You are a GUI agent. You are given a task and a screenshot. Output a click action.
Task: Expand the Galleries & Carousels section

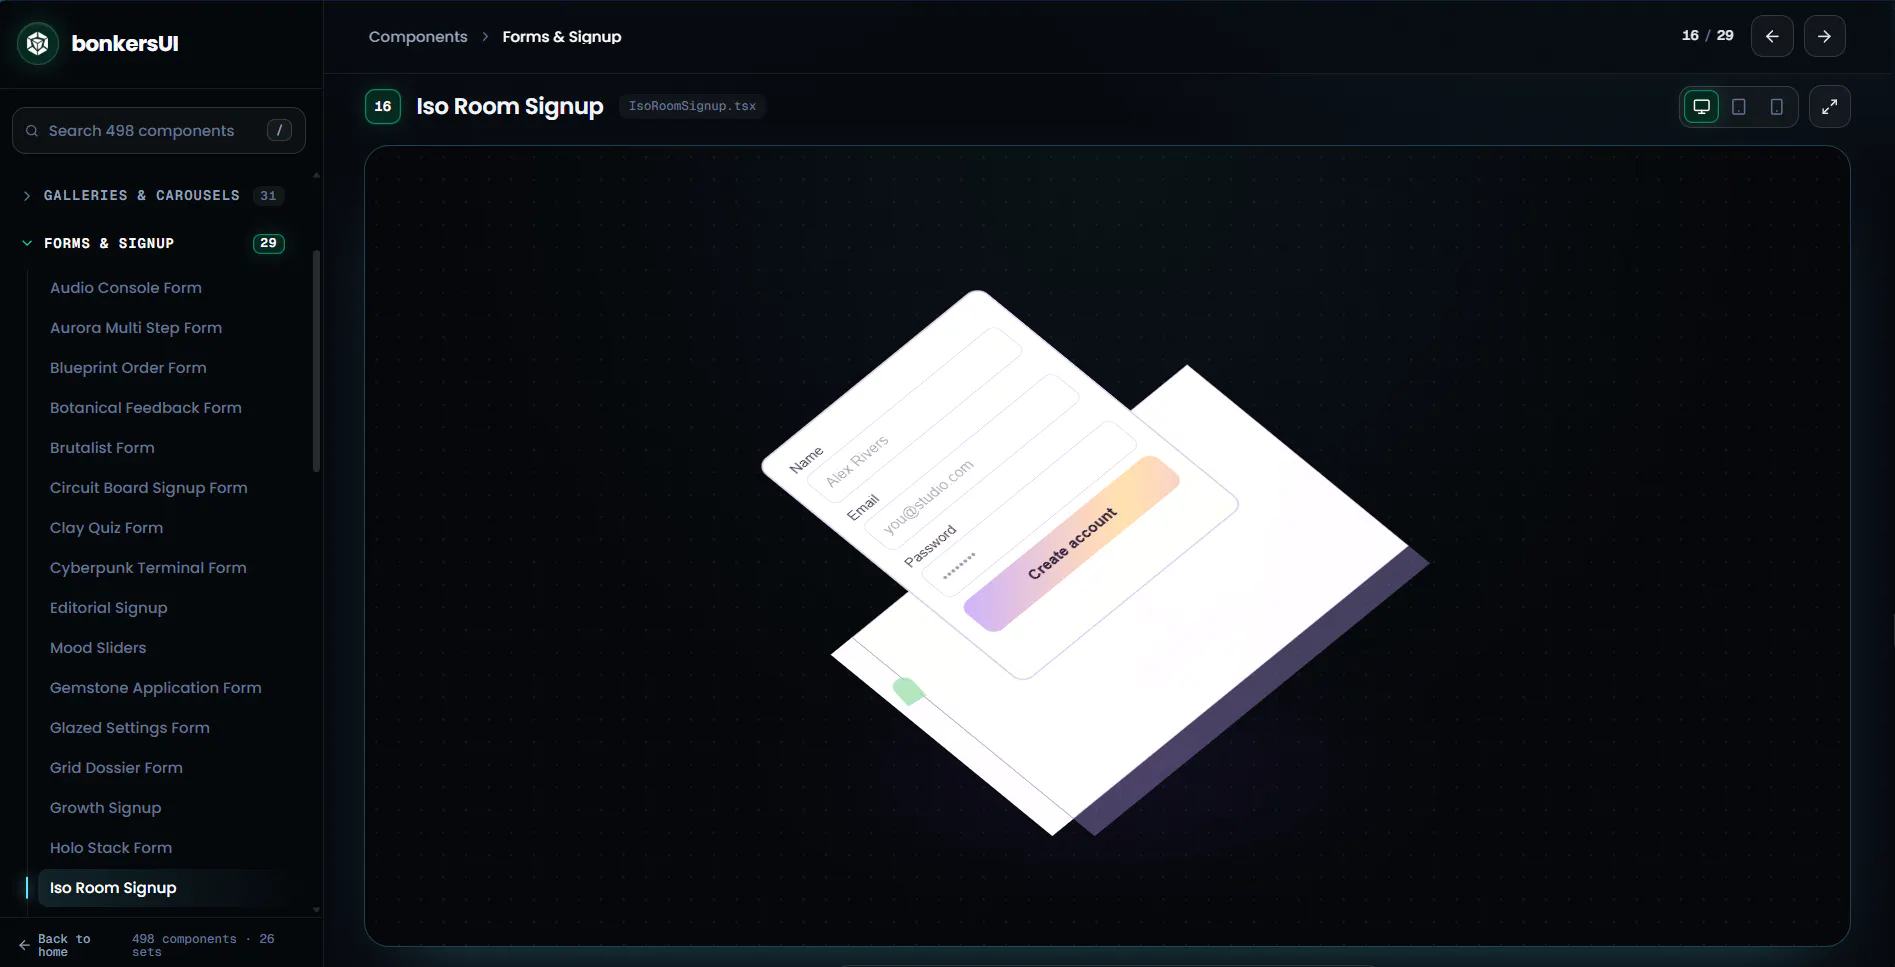154,195
